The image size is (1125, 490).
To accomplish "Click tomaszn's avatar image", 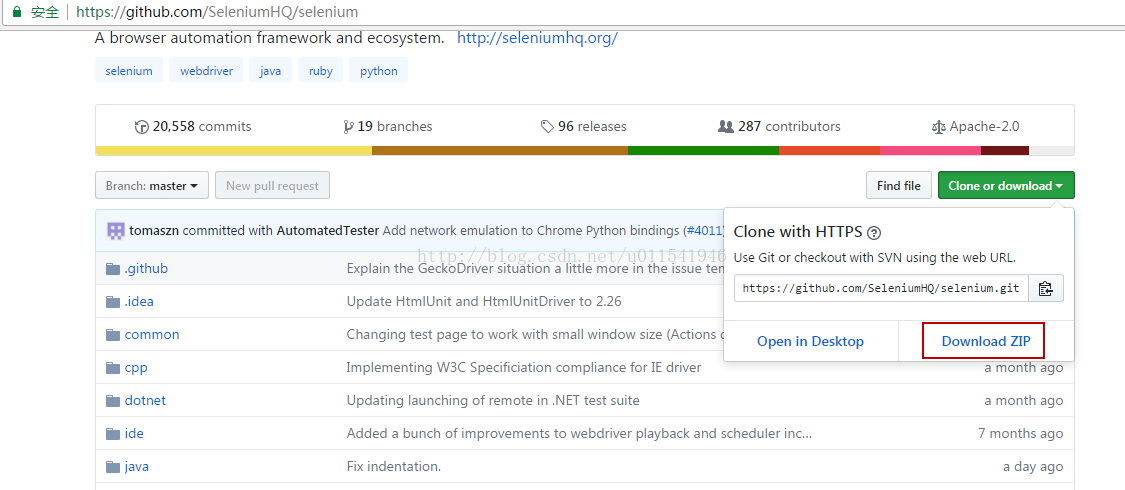I will [116, 231].
